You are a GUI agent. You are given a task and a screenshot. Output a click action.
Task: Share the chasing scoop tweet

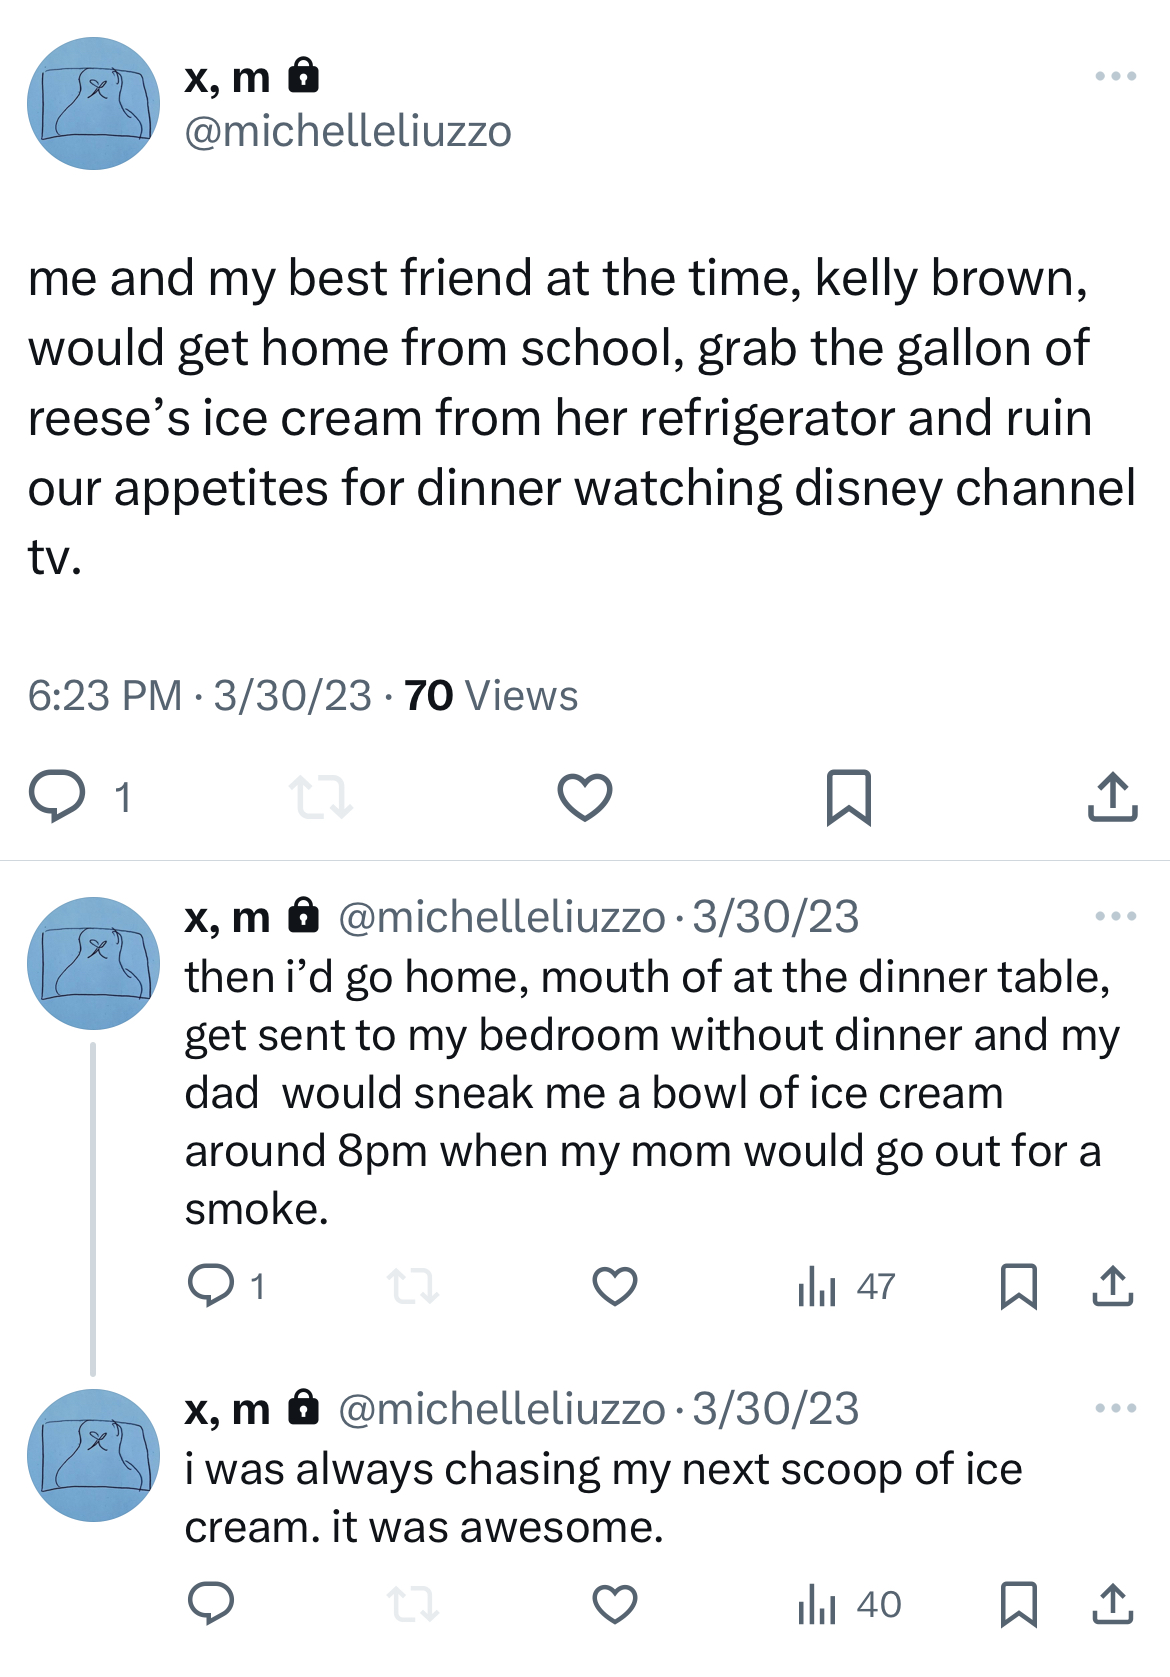[1112, 1604]
